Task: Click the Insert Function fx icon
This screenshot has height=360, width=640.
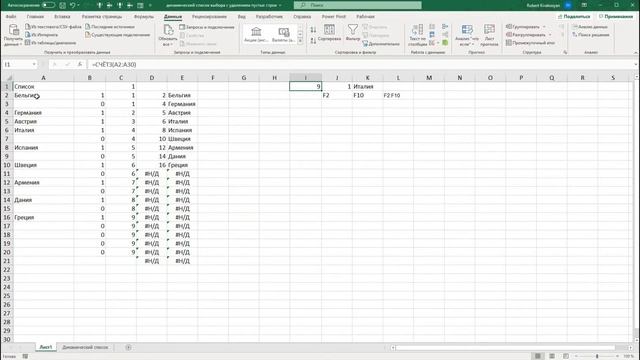Action: 80,64
